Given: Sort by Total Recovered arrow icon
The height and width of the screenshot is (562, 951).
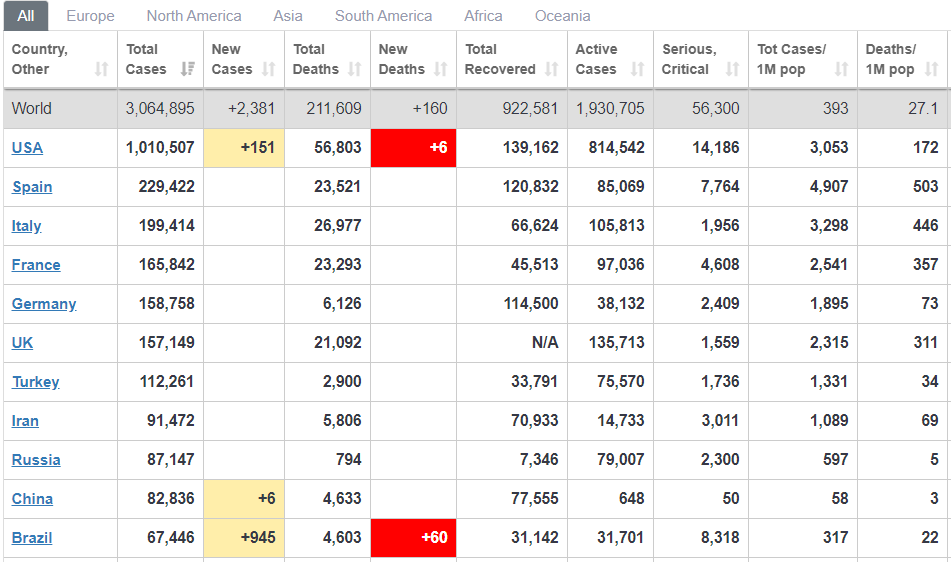Looking at the screenshot, I should click(552, 69).
